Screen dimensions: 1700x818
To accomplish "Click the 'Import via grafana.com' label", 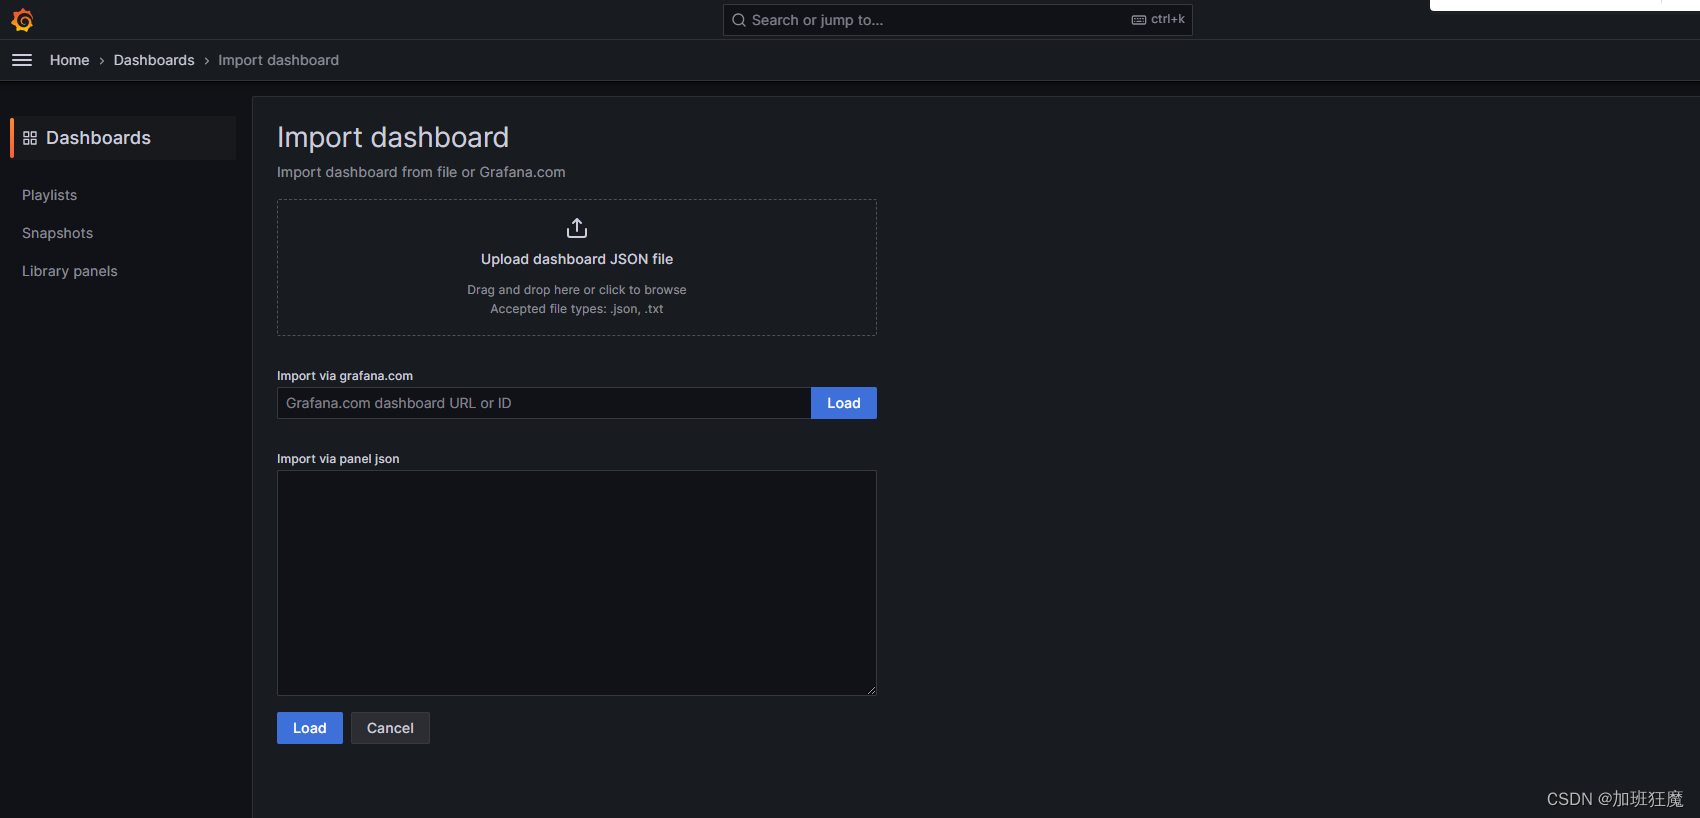I will (345, 376).
